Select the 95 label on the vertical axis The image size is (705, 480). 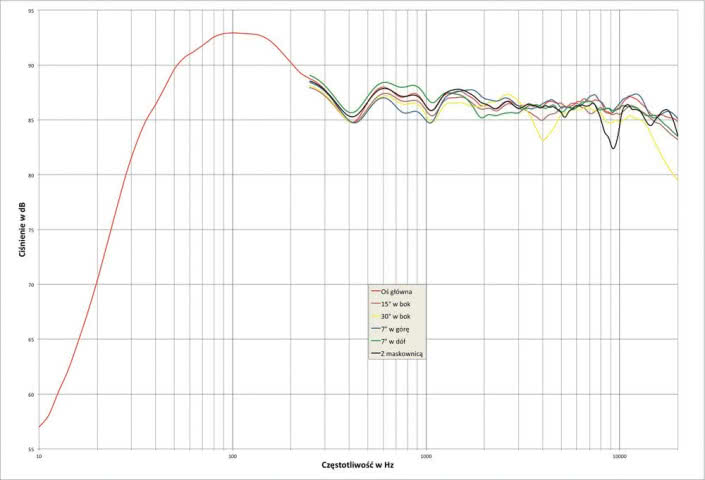30,11
